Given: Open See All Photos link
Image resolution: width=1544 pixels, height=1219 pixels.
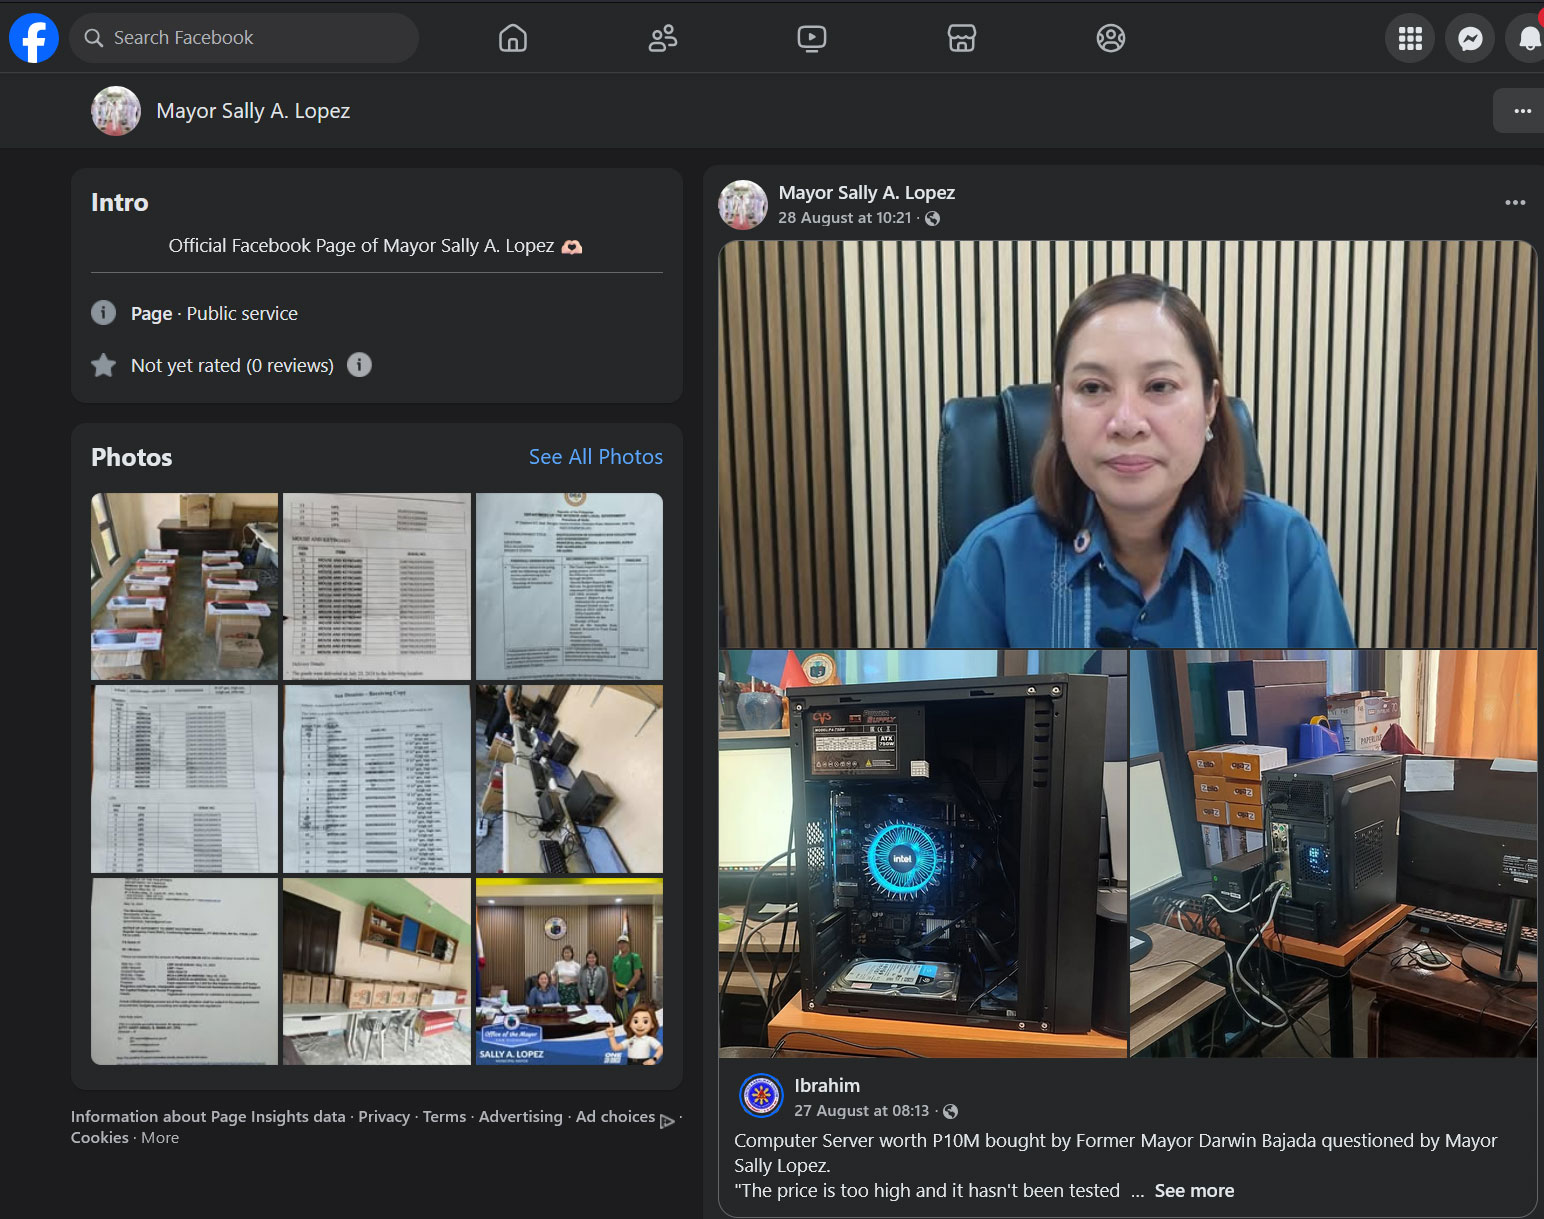Looking at the screenshot, I should (596, 457).
